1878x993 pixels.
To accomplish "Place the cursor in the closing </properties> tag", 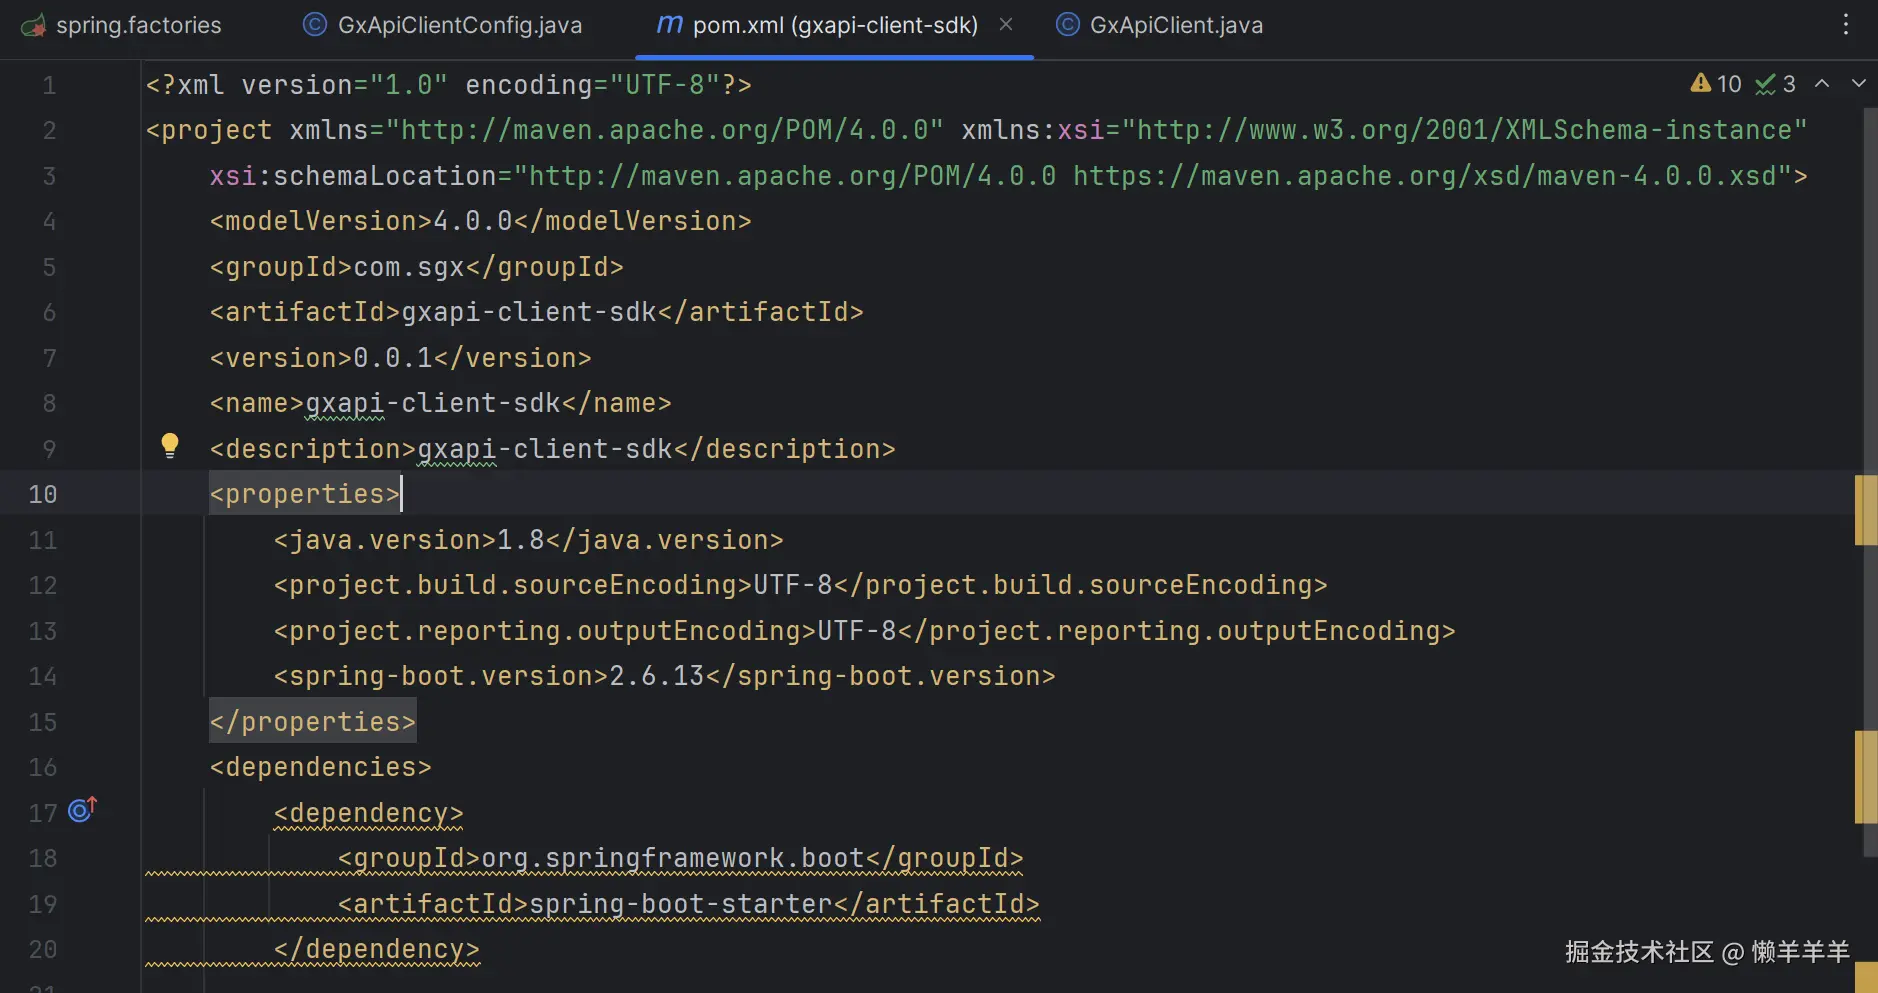I will (x=312, y=722).
